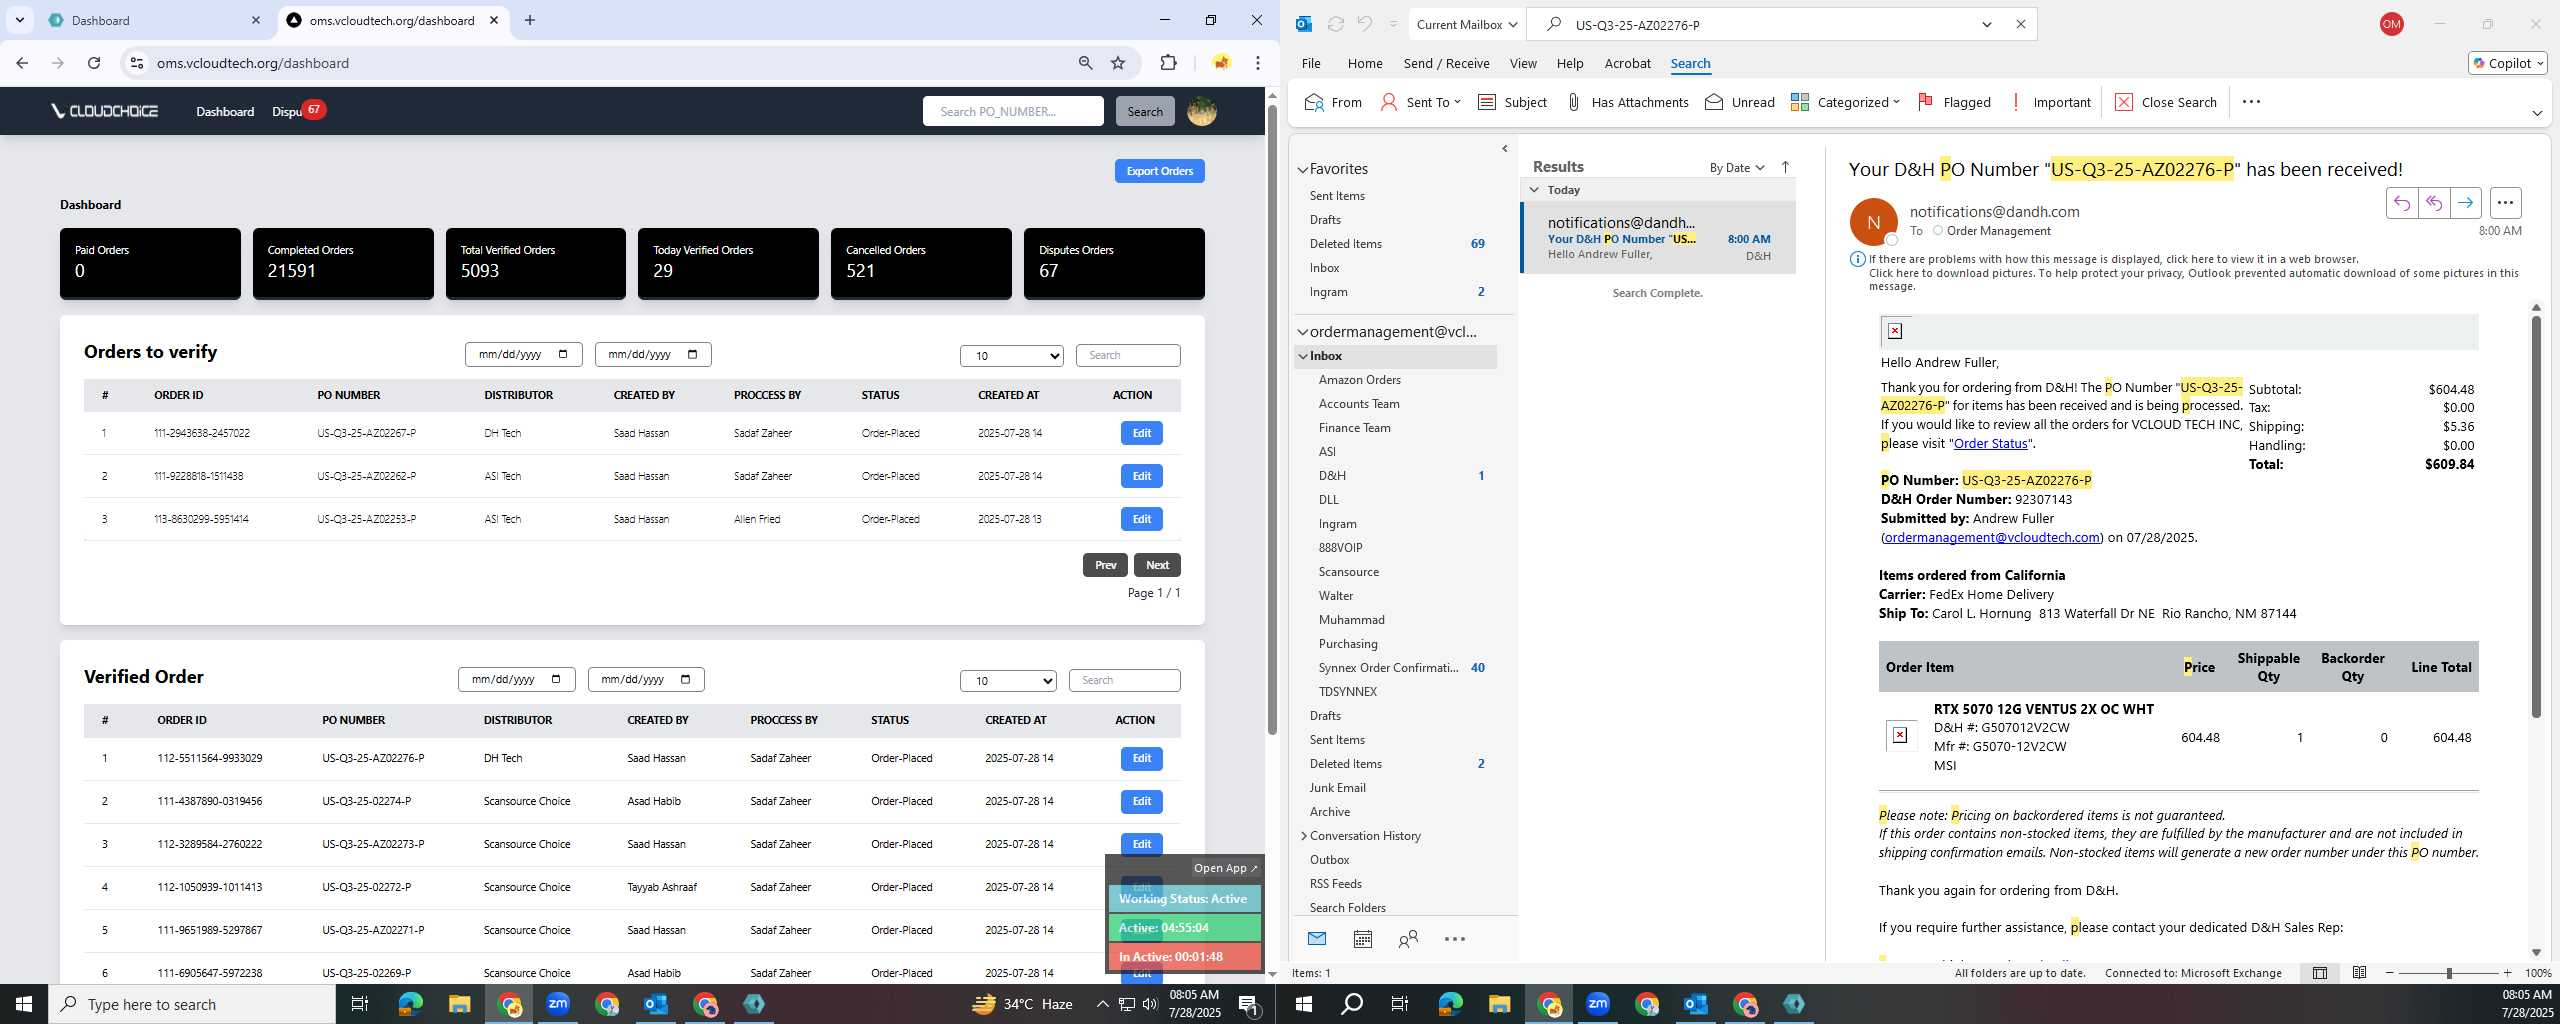This screenshot has width=2560, height=1024.
Task: Open Zoom app in left taskbar
Action: [x=557, y=1004]
